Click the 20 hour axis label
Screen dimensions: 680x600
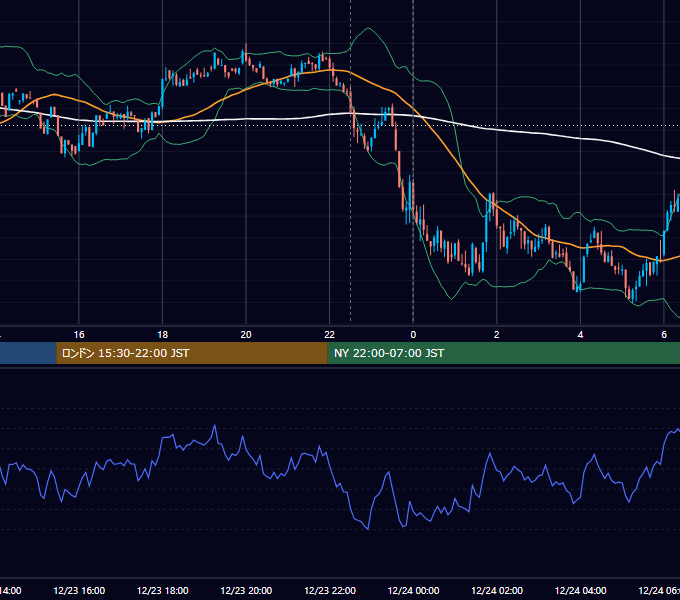(x=246, y=335)
